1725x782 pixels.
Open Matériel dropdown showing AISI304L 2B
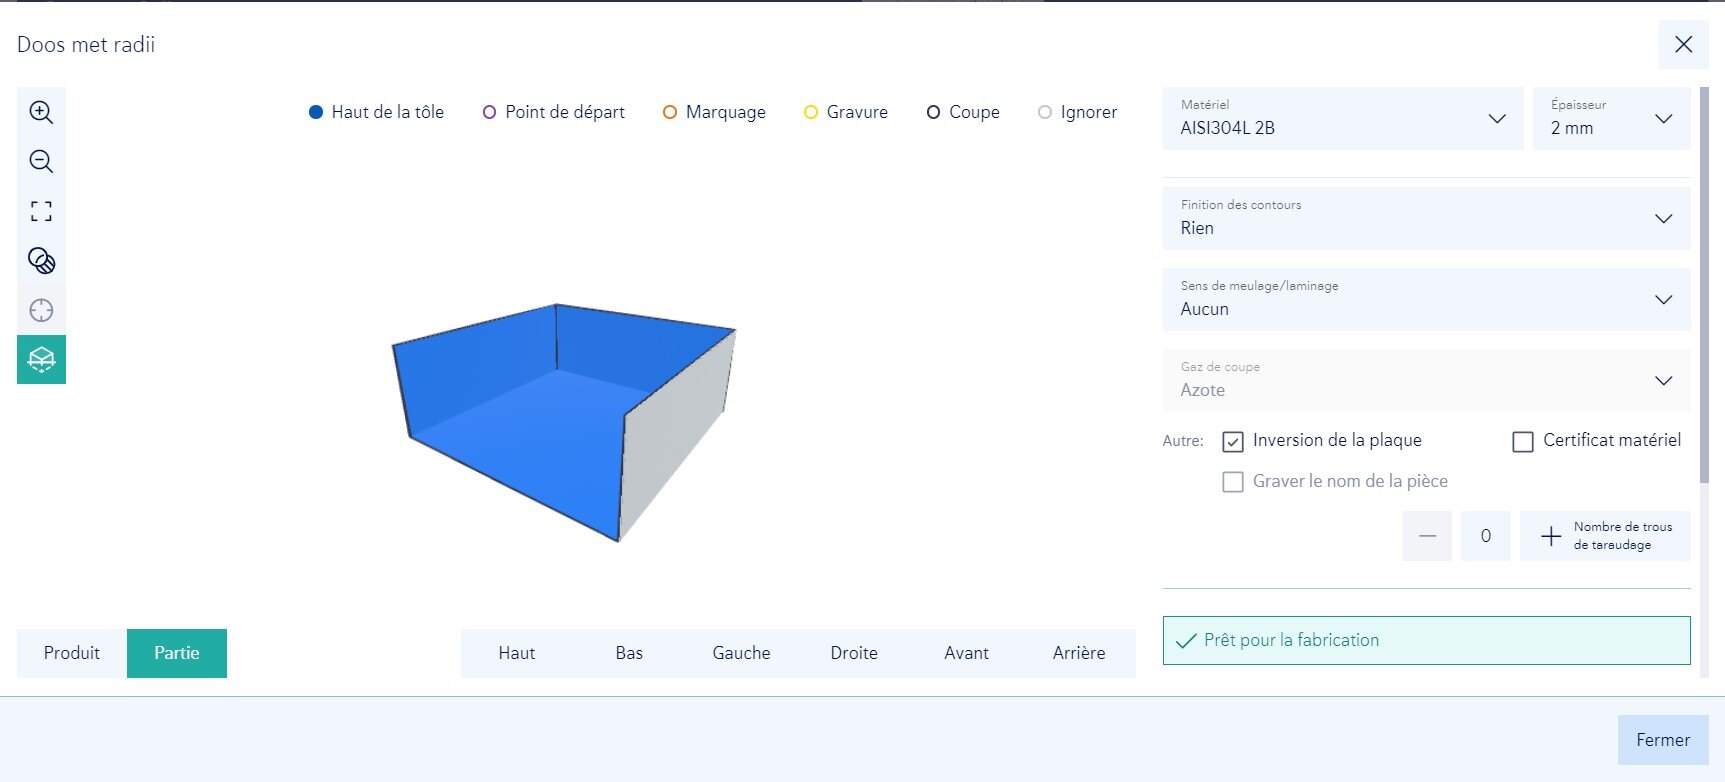point(1342,119)
